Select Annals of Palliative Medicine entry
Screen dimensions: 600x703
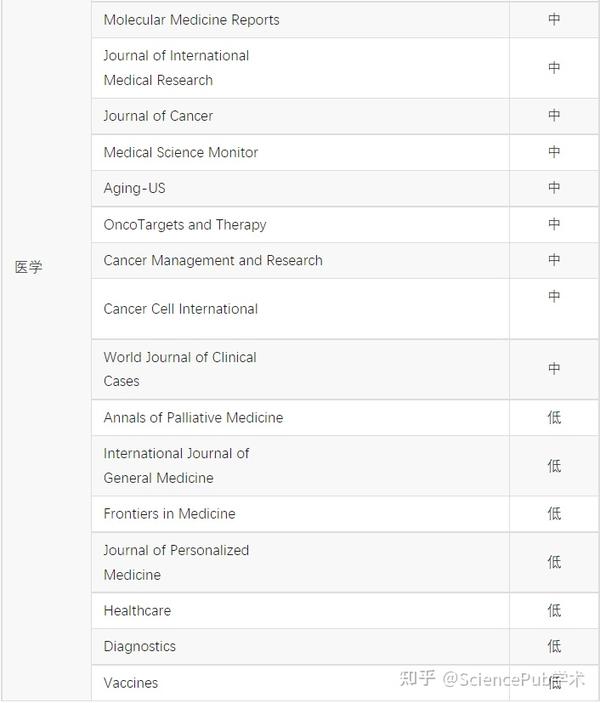(193, 417)
